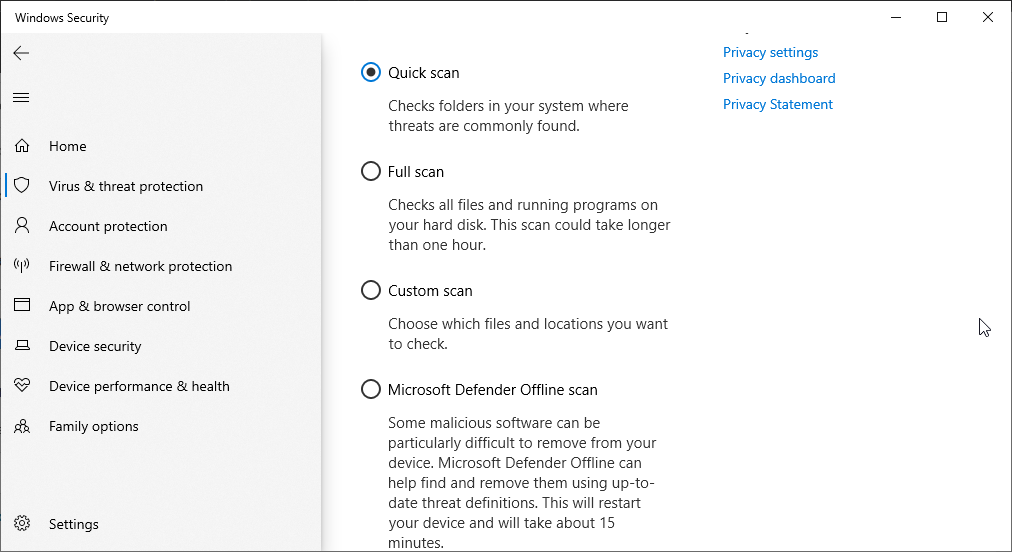Click the Virus & threat protection shield icon

22,186
